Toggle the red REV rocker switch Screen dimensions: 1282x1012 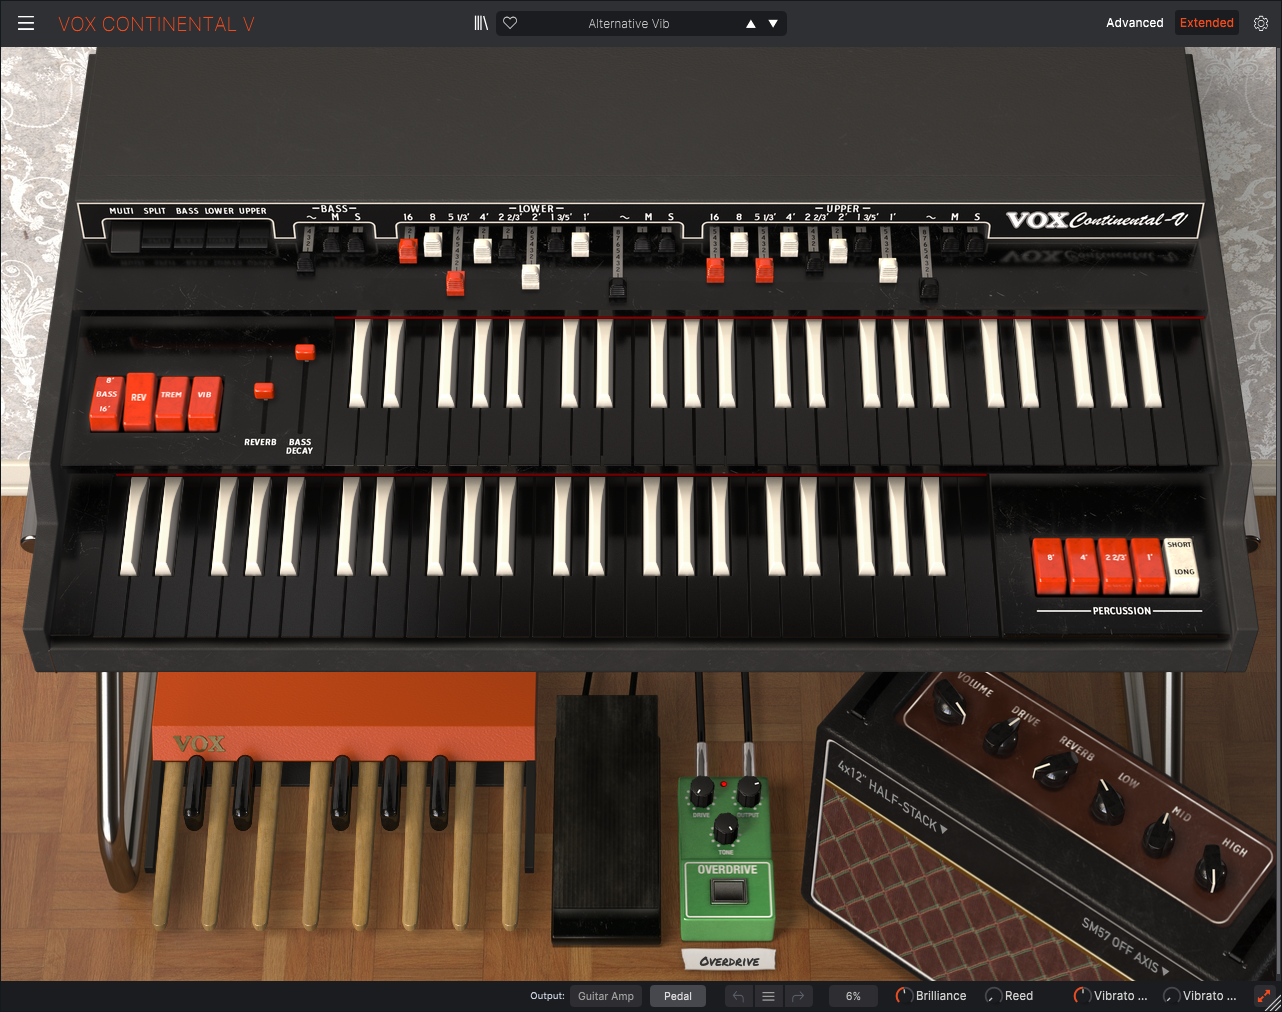coord(139,402)
